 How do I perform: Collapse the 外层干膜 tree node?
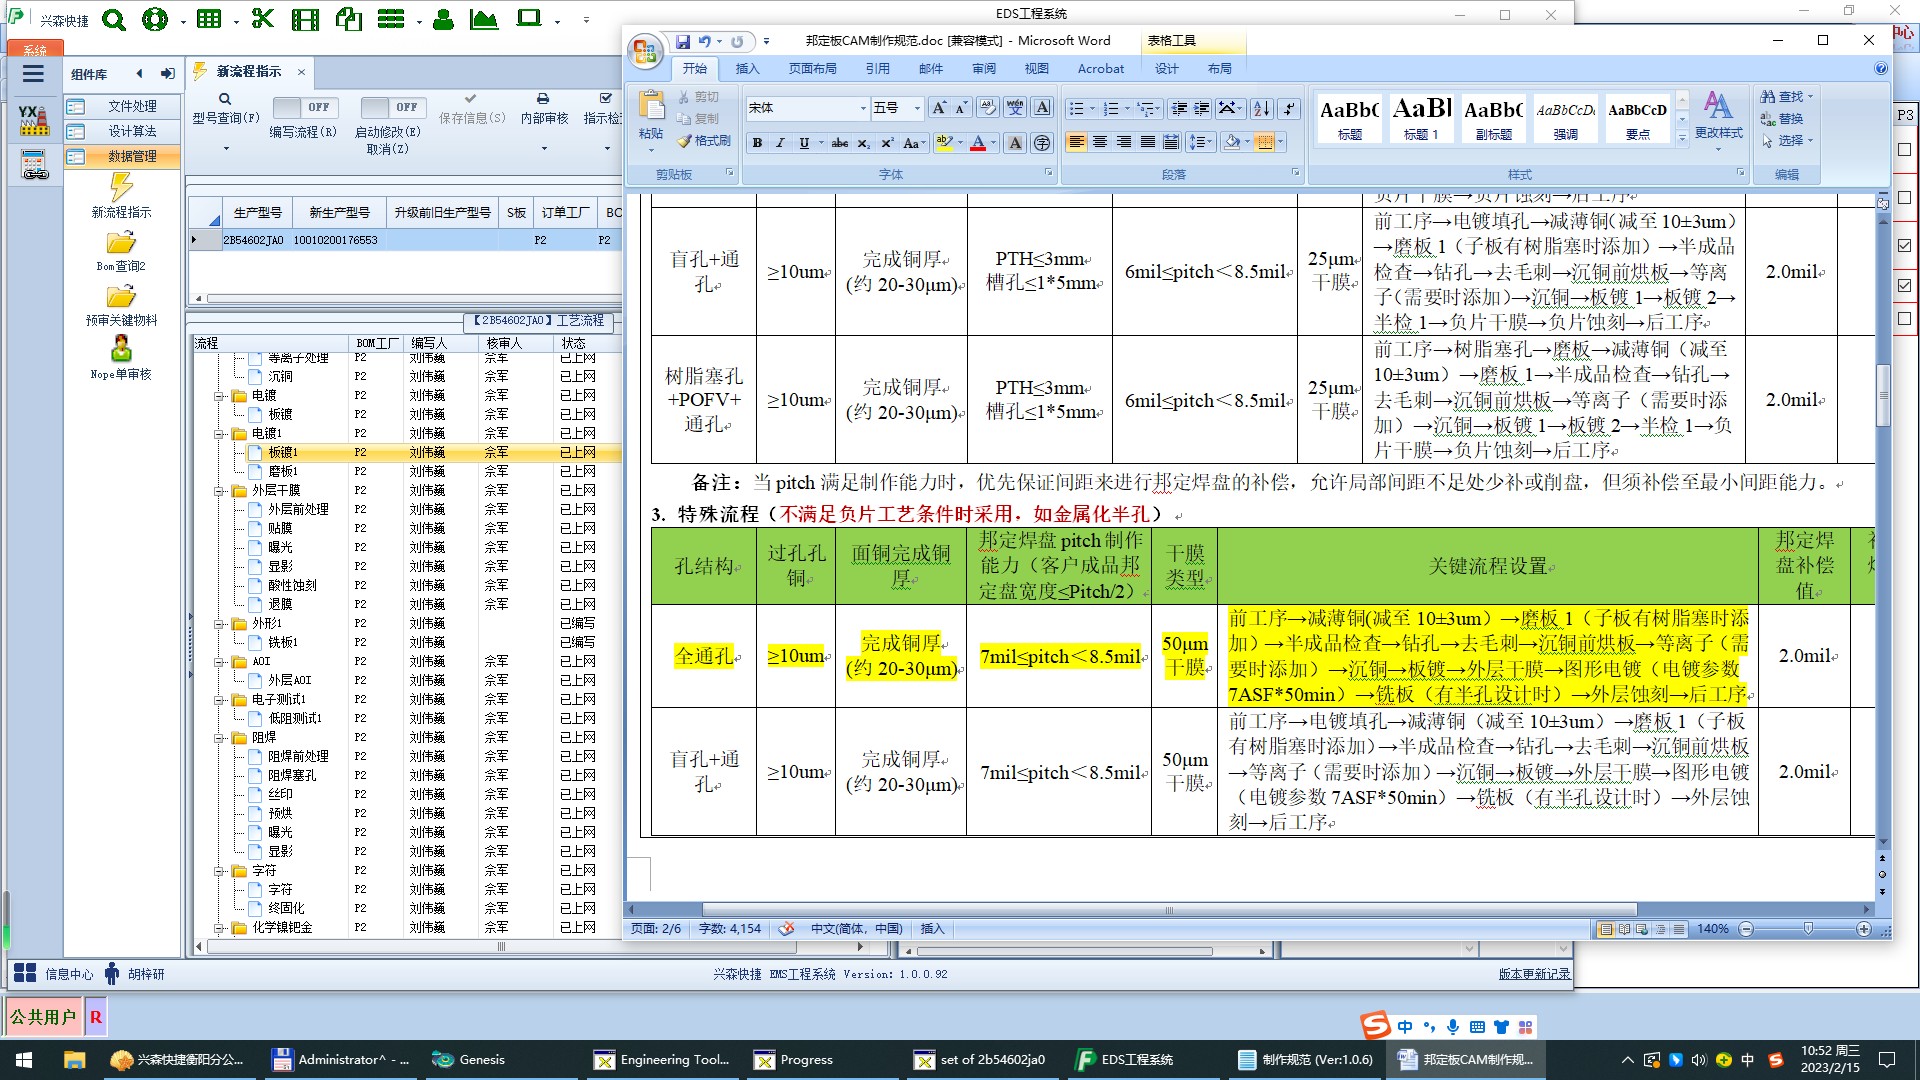click(x=219, y=491)
